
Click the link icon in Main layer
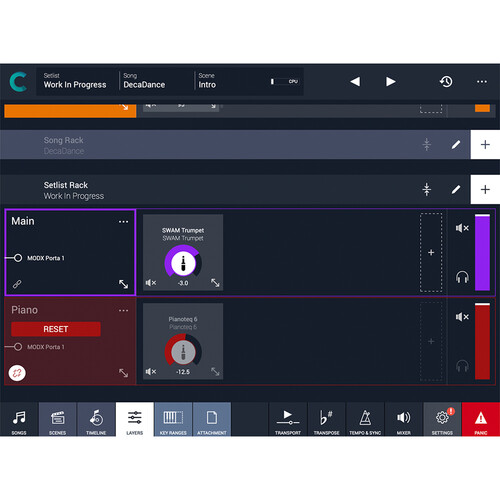(17, 284)
